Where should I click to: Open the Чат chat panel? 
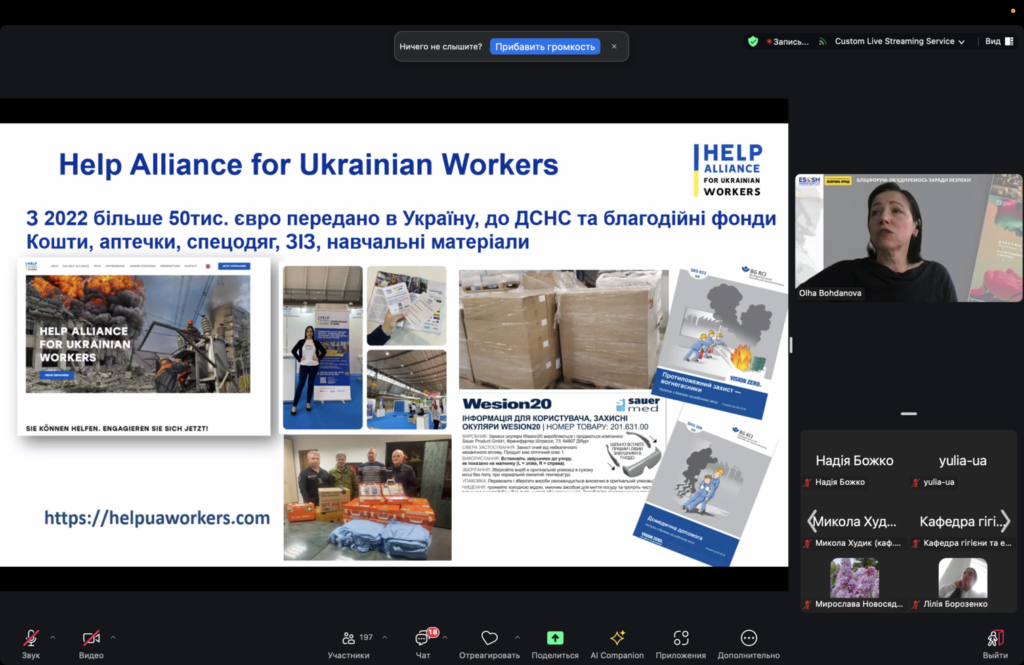point(423,643)
